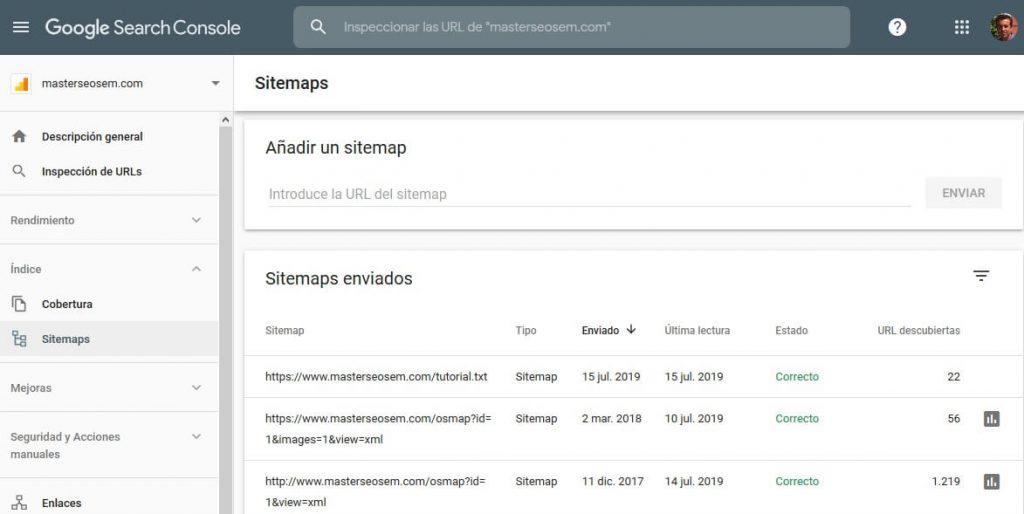
Task: Expand the Rendimiento section
Action: coord(196,220)
